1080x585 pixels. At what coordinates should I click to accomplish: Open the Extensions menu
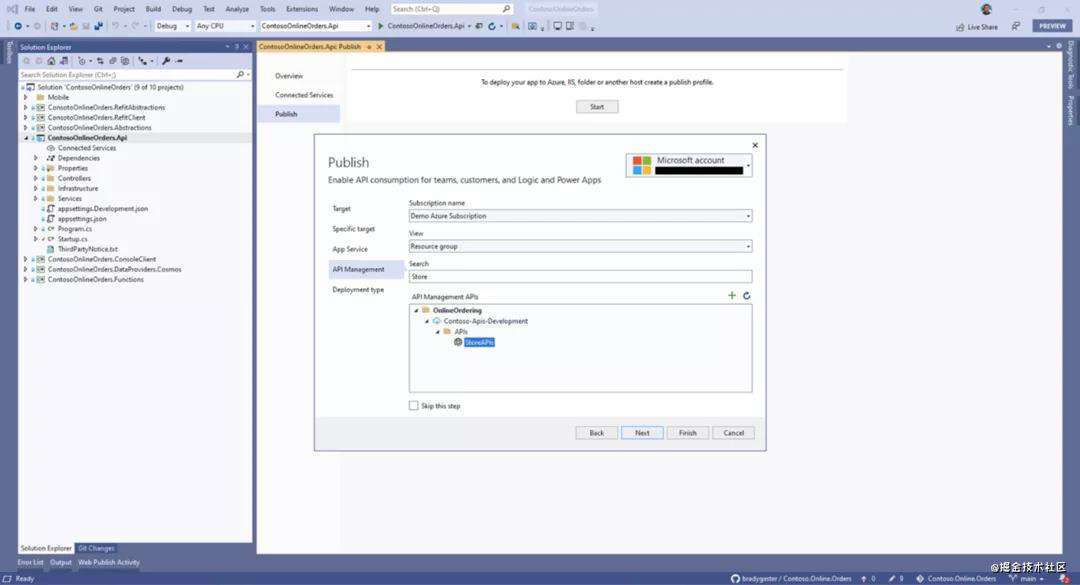click(x=302, y=9)
